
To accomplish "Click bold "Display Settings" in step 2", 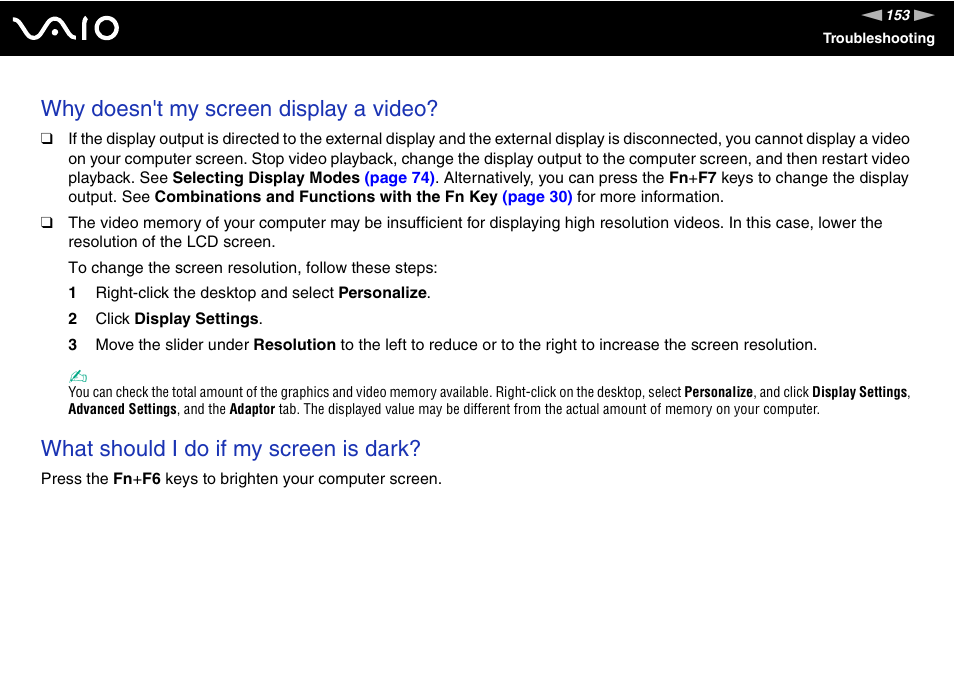I will (197, 319).
